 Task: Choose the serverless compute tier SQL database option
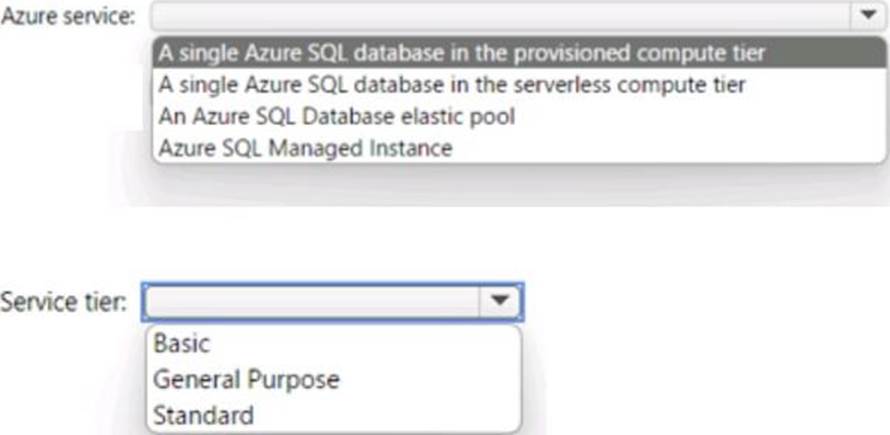(x=519, y=85)
